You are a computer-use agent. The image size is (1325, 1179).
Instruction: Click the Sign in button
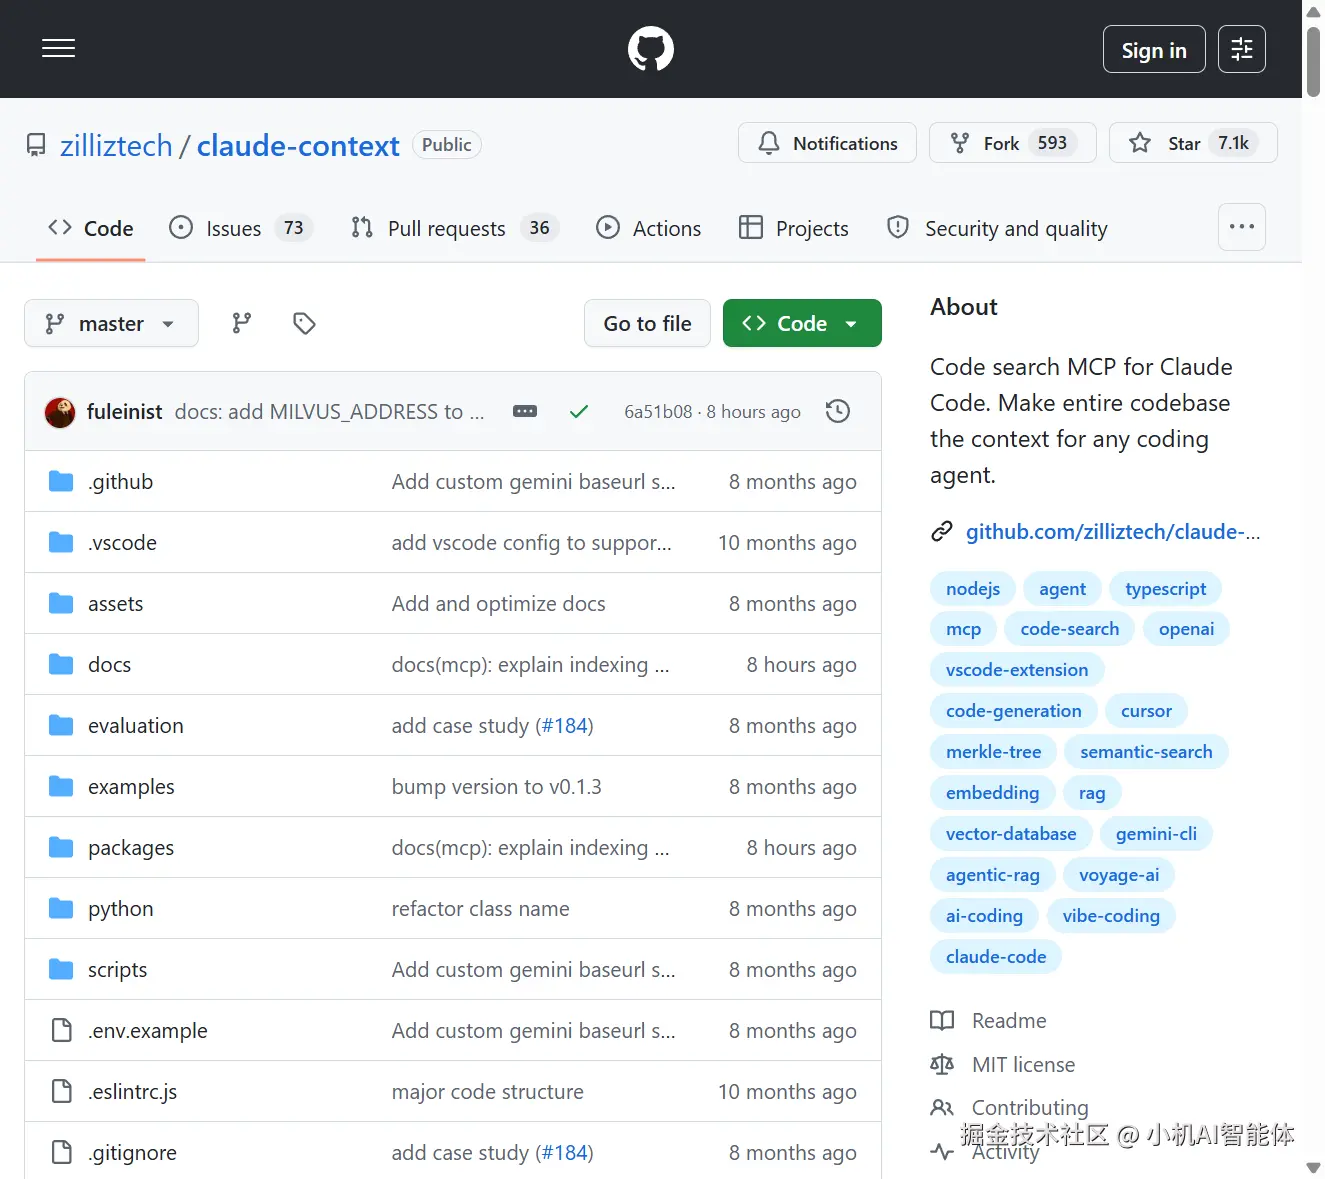click(x=1154, y=49)
